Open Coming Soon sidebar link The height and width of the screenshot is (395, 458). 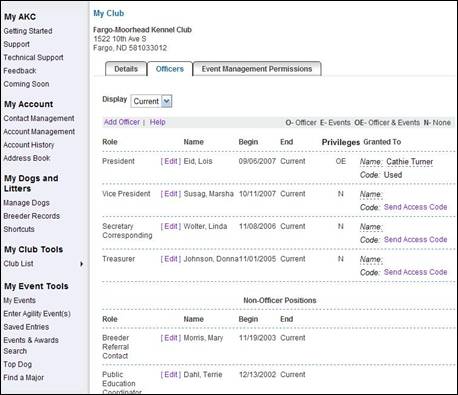(26, 84)
